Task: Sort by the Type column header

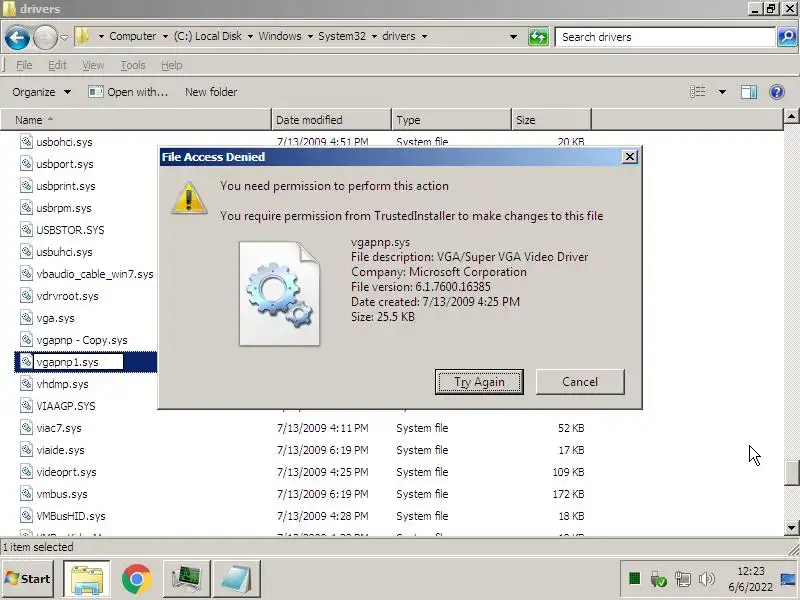Action: (451, 120)
